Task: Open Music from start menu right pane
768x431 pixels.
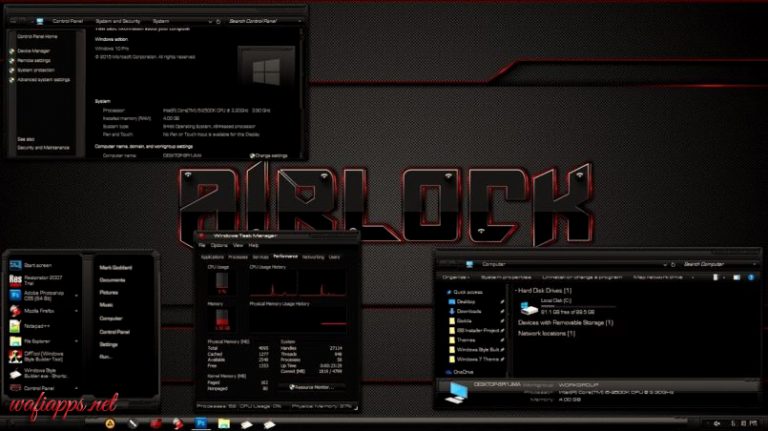Action: (106, 305)
